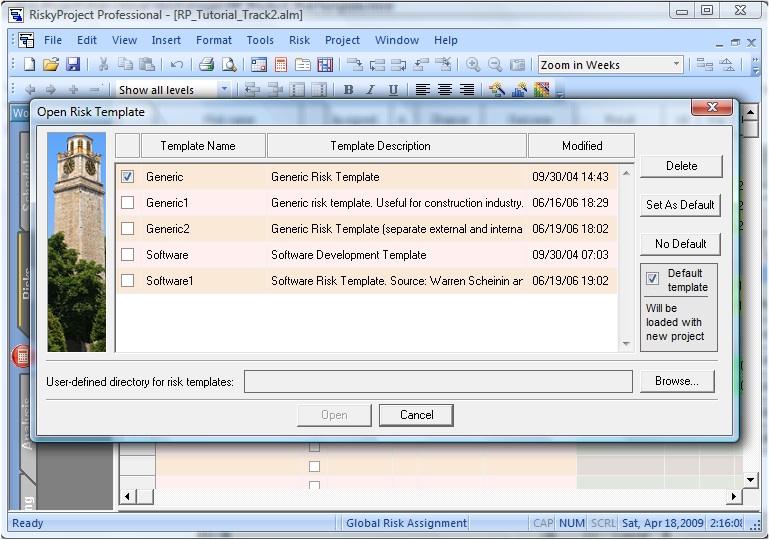
Task: Toggle Italic formatting
Action: (370, 90)
